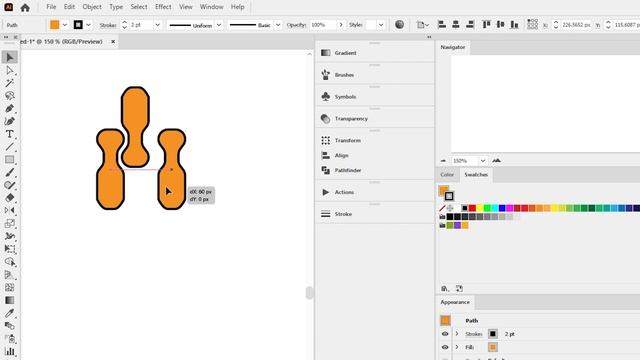Select the Direct Selection tool
Screen dimensions: 640x360
10,70
